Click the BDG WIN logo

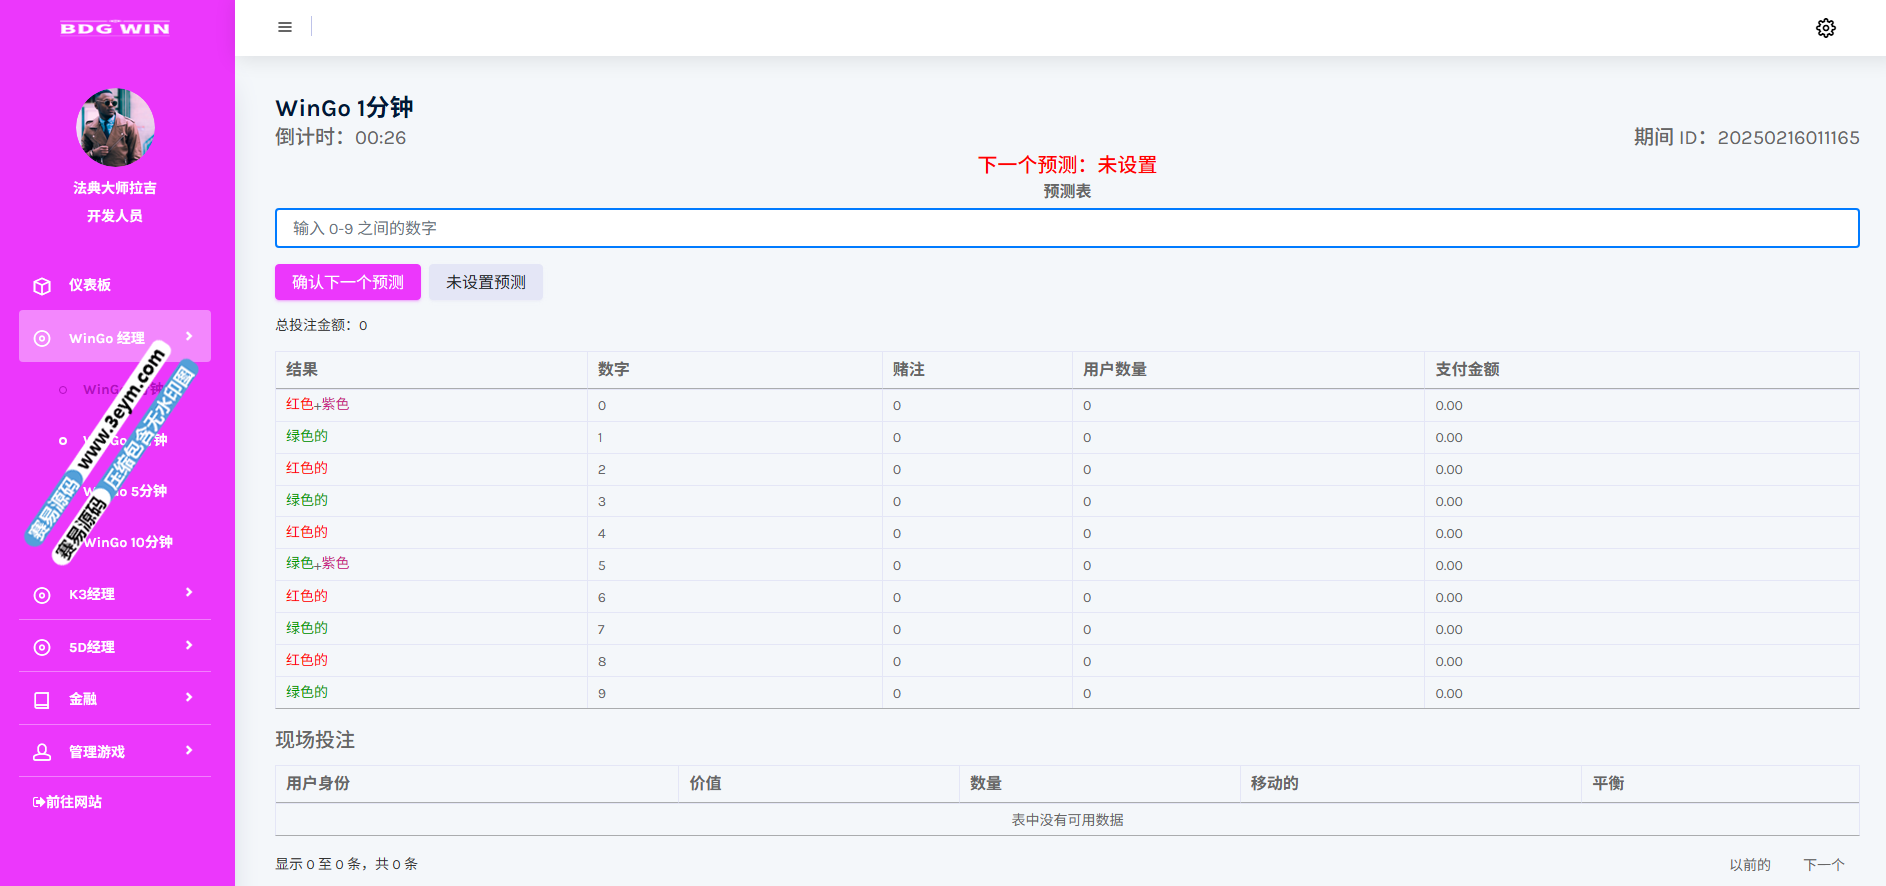(115, 28)
